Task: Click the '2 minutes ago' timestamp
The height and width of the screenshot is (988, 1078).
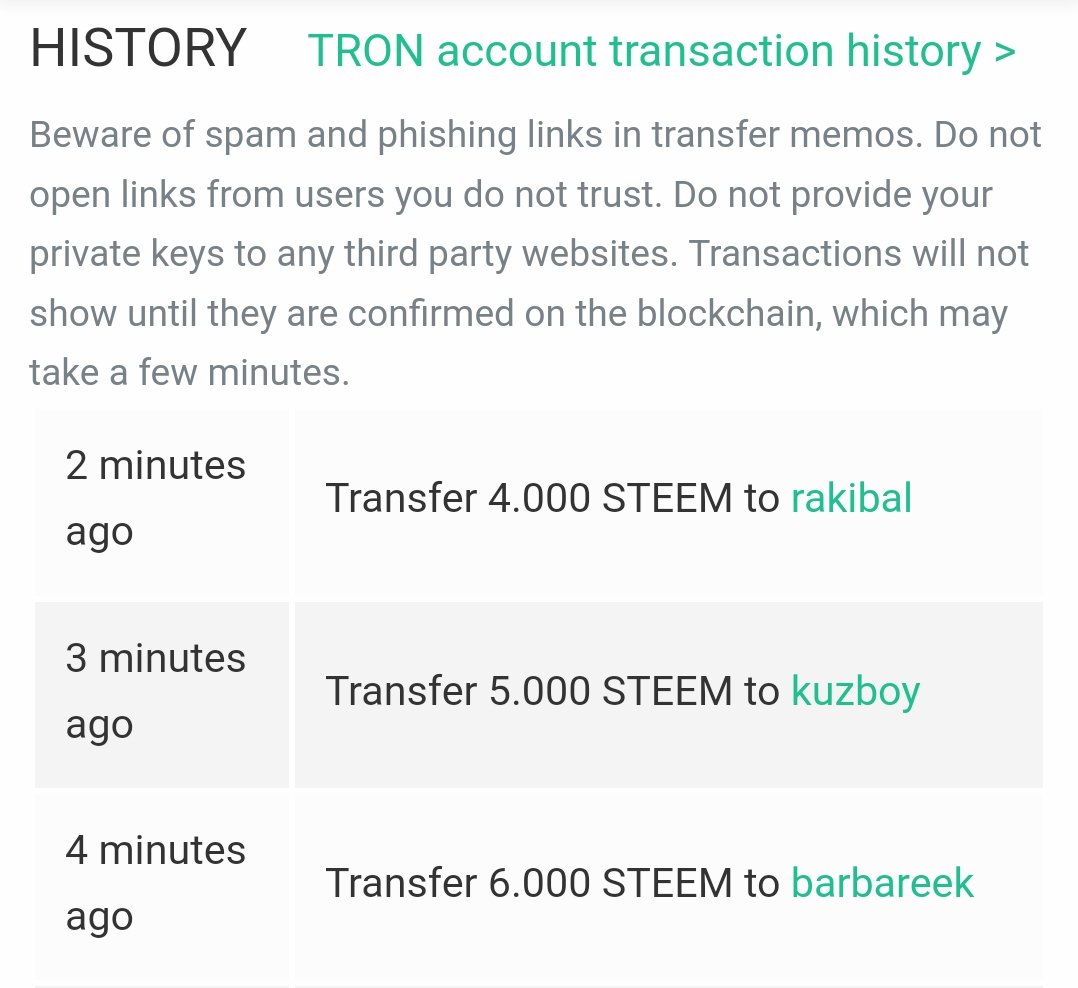Action: 155,499
